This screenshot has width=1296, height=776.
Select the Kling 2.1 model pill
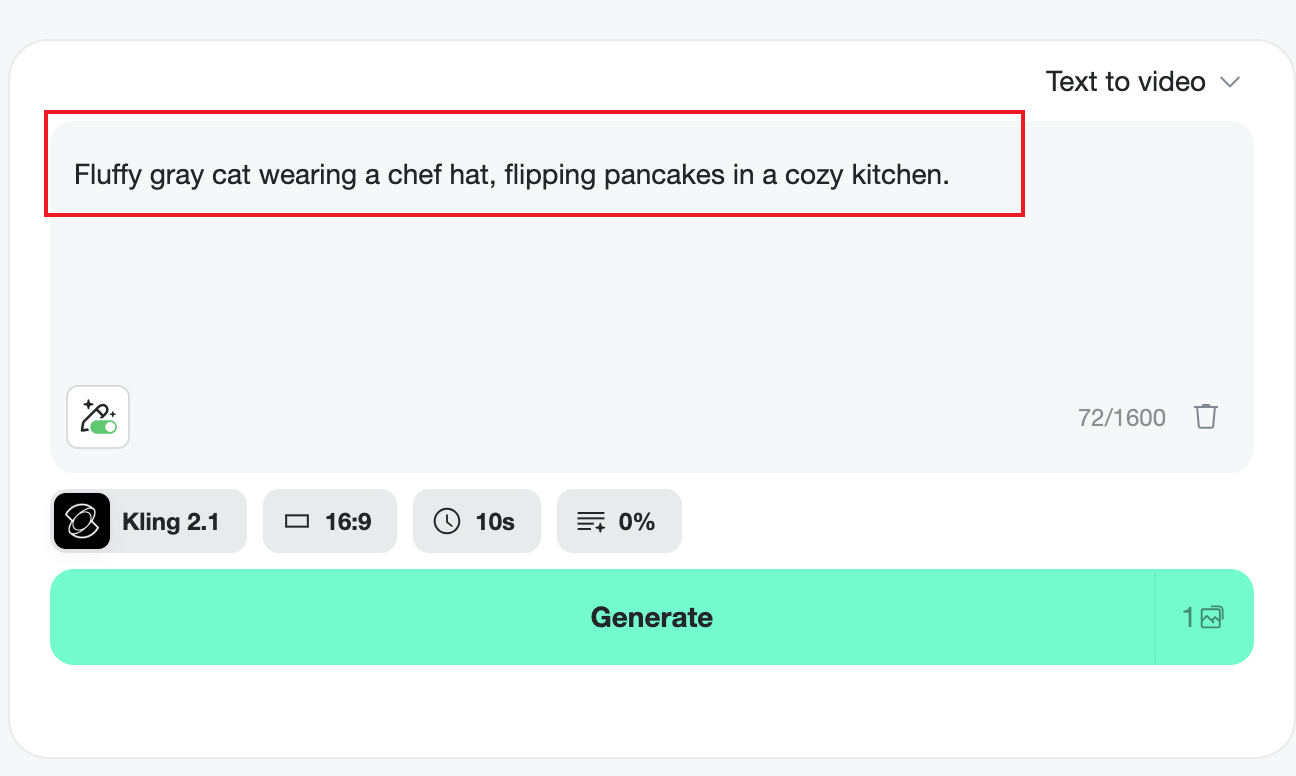click(x=148, y=520)
